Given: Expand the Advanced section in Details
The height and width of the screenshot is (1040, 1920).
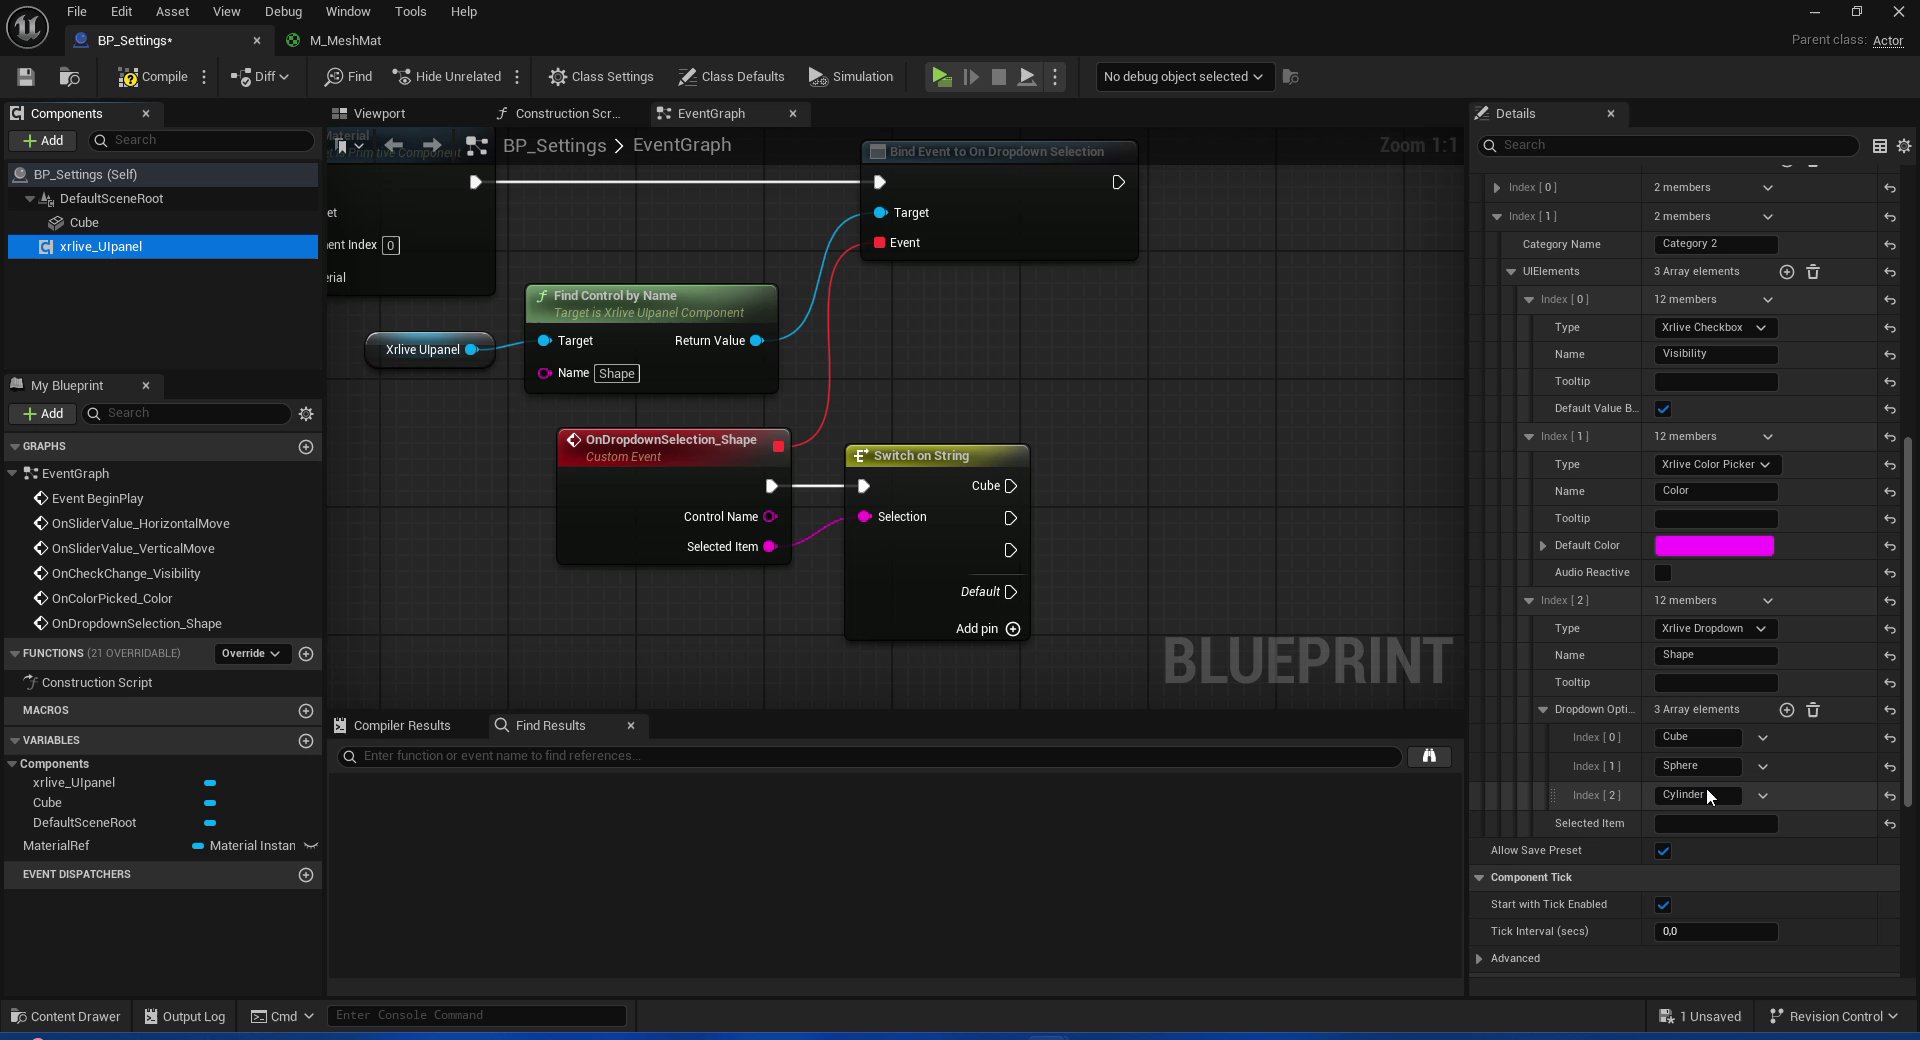Looking at the screenshot, I should coord(1479,959).
